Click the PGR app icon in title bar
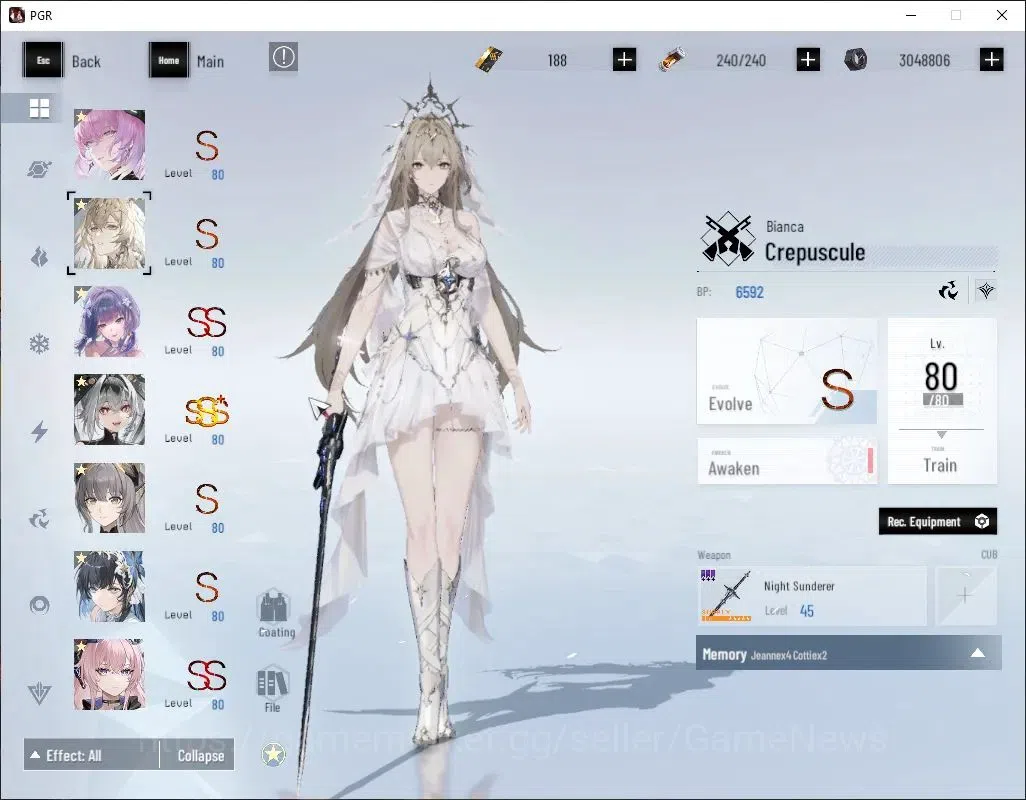The height and width of the screenshot is (800, 1026). point(16,15)
